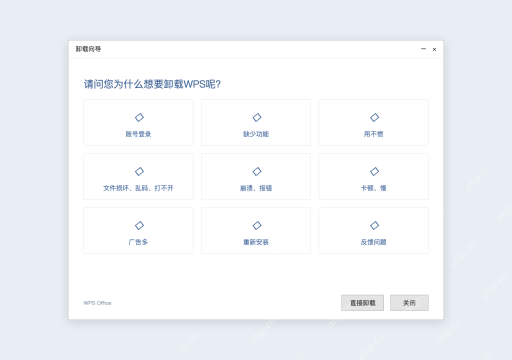Select the 崩溃、报错 diamond icon
Image resolution: width=512 pixels, height=360 pixels.
tap(257, 171)
